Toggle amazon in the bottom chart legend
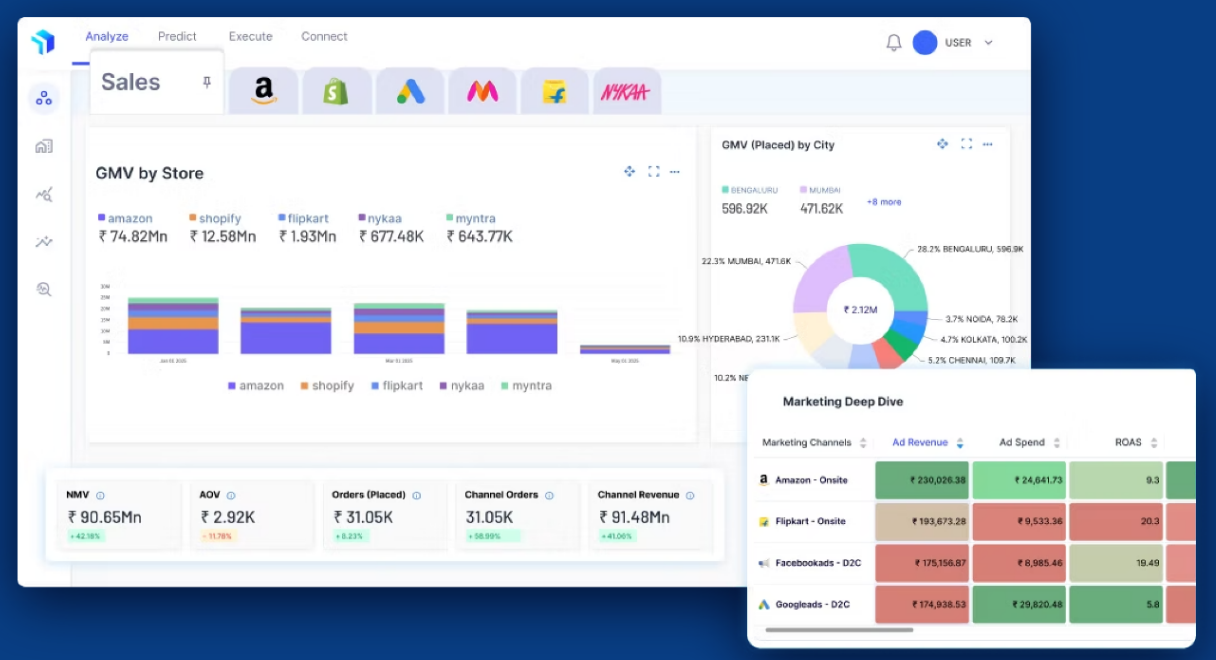 [256, 386]
